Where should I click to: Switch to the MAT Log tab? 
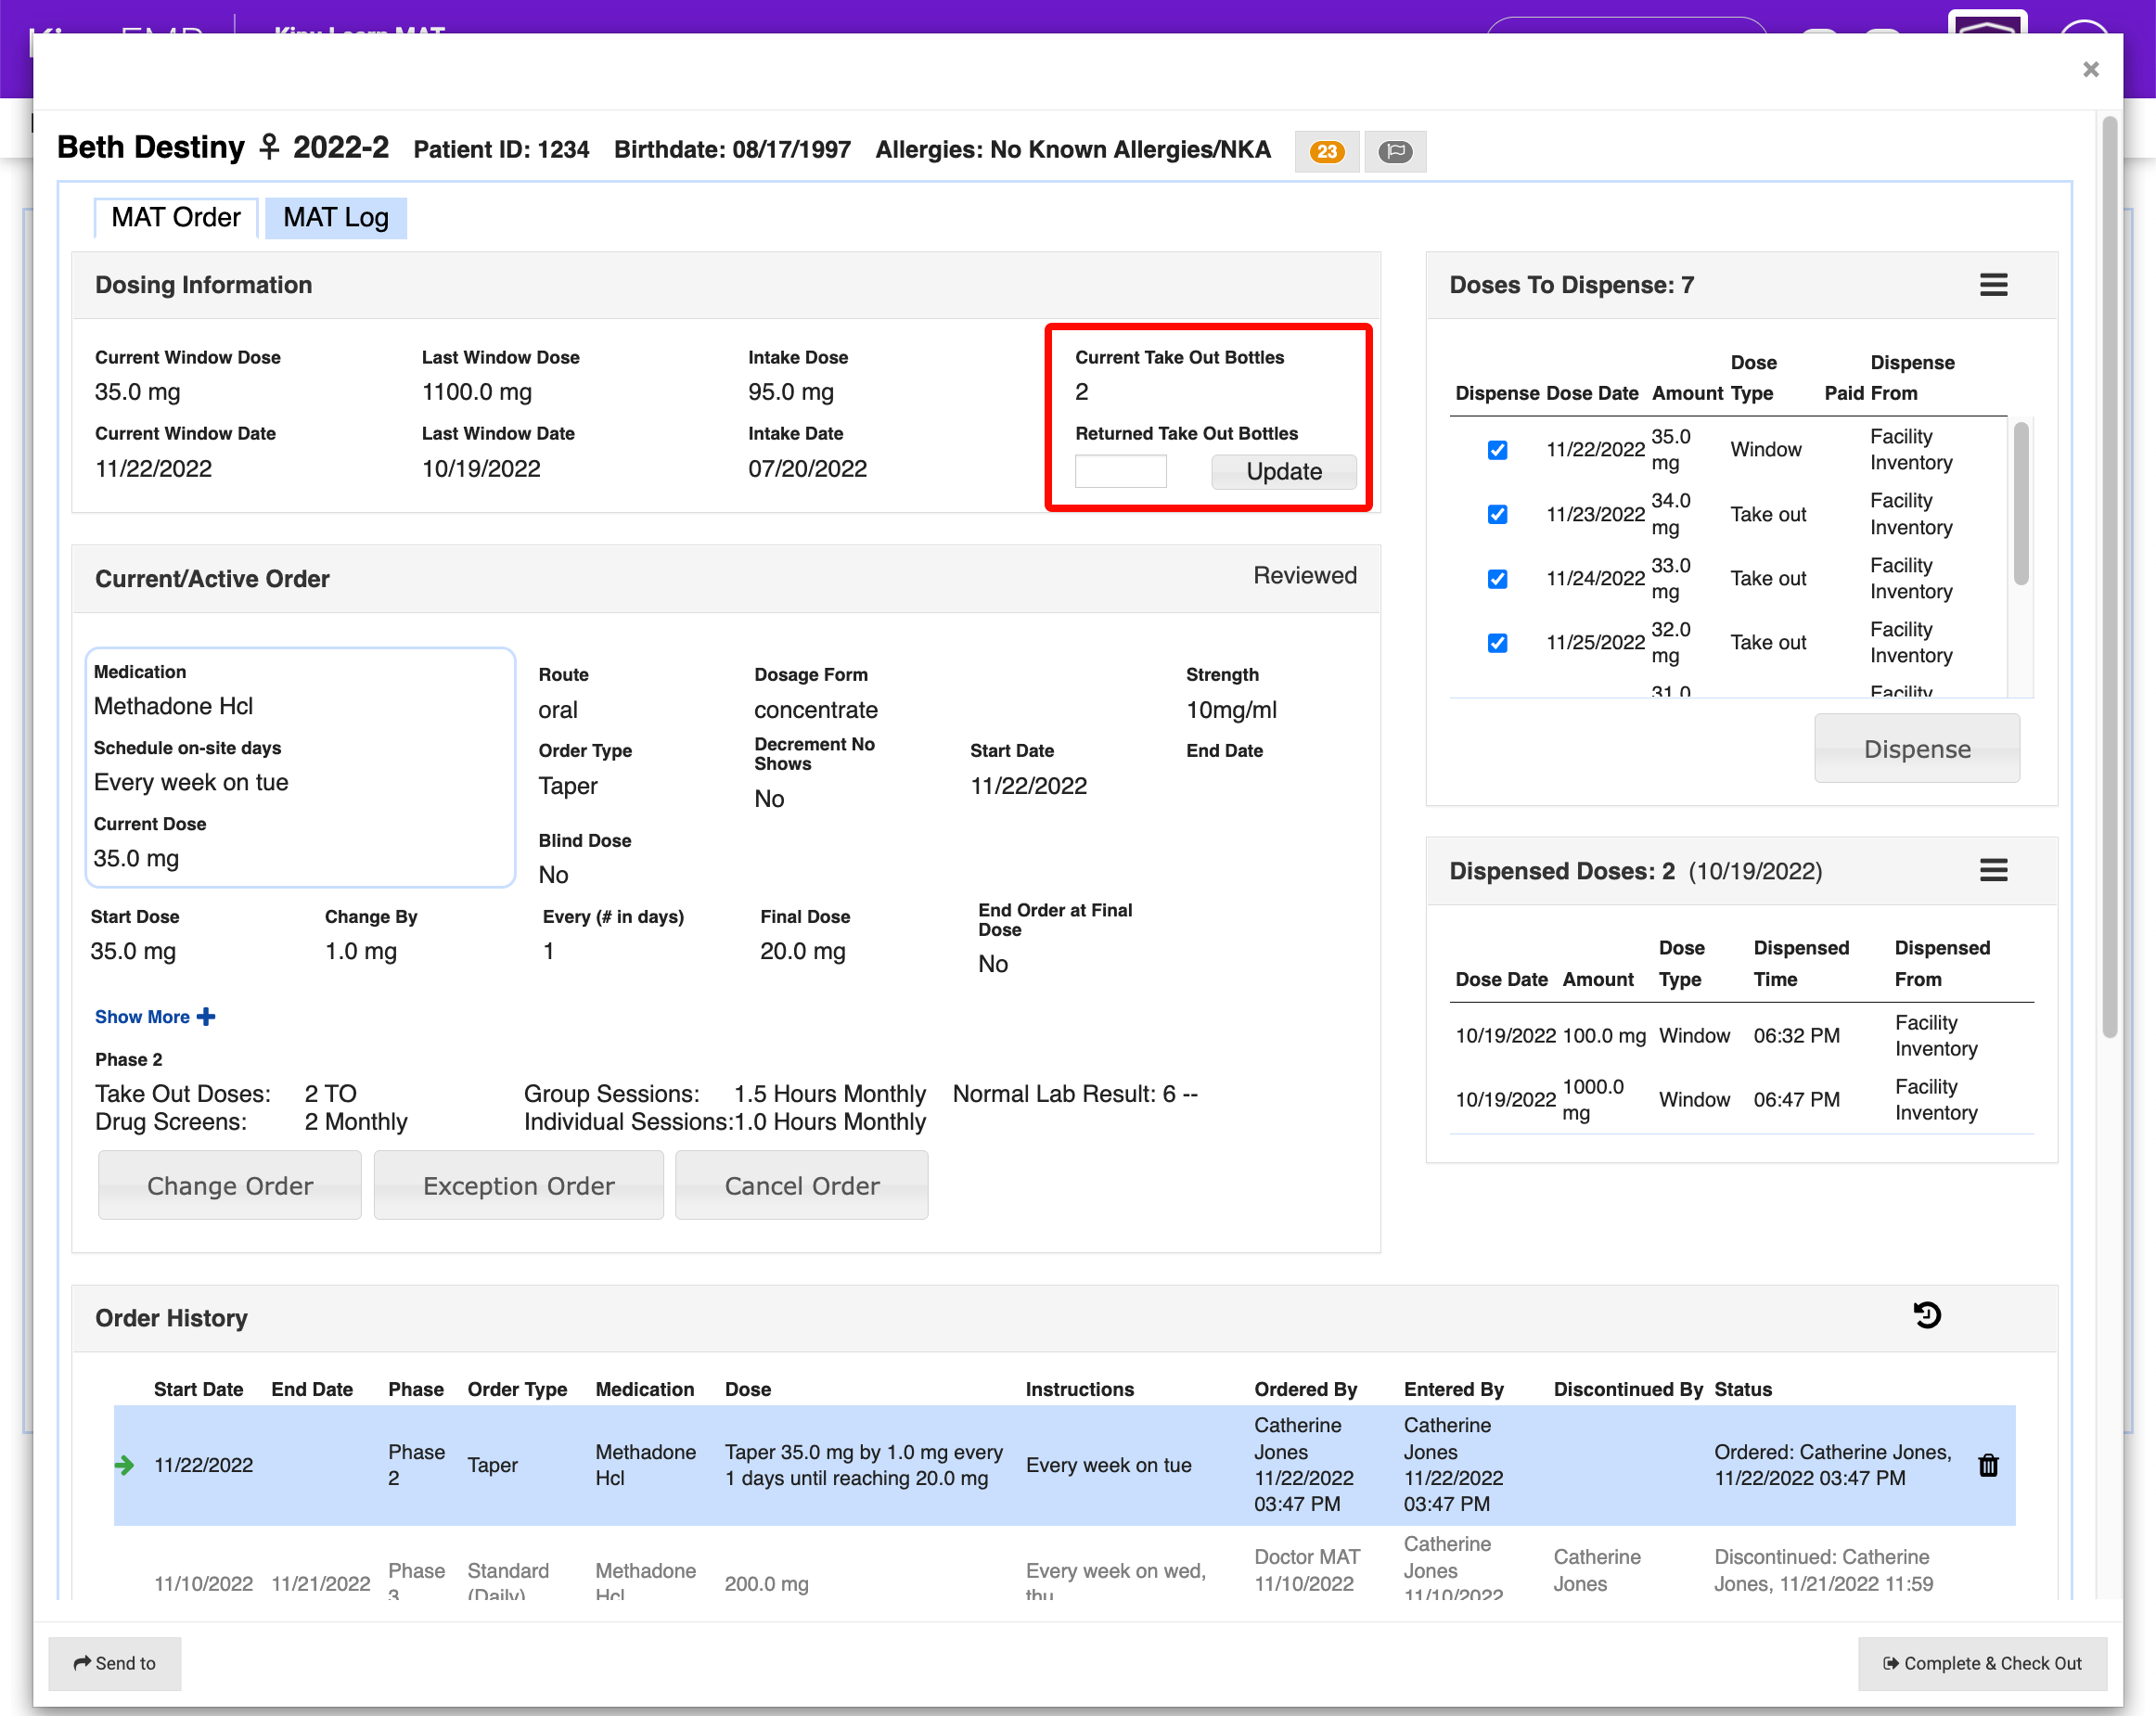click(335, 217)
